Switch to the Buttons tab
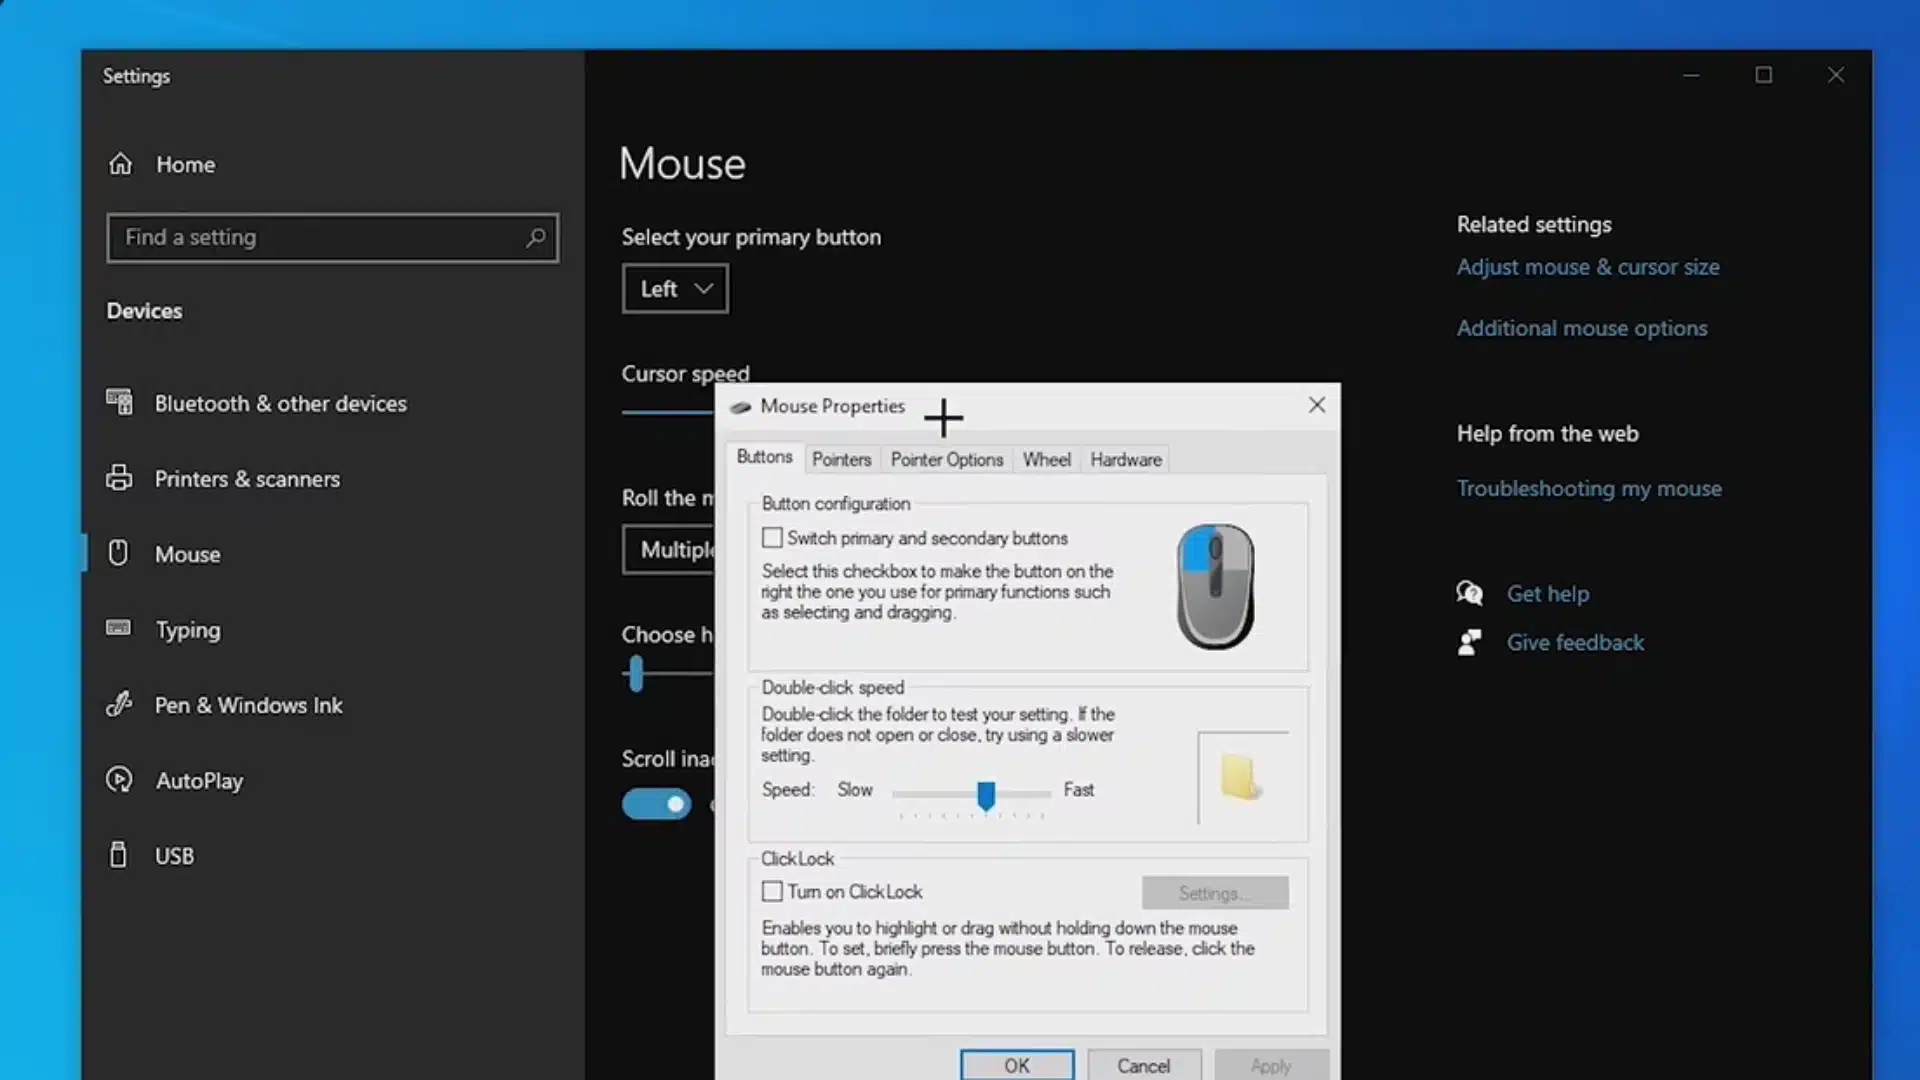Screen dimensions: 1920x1080 coord(765,457)
